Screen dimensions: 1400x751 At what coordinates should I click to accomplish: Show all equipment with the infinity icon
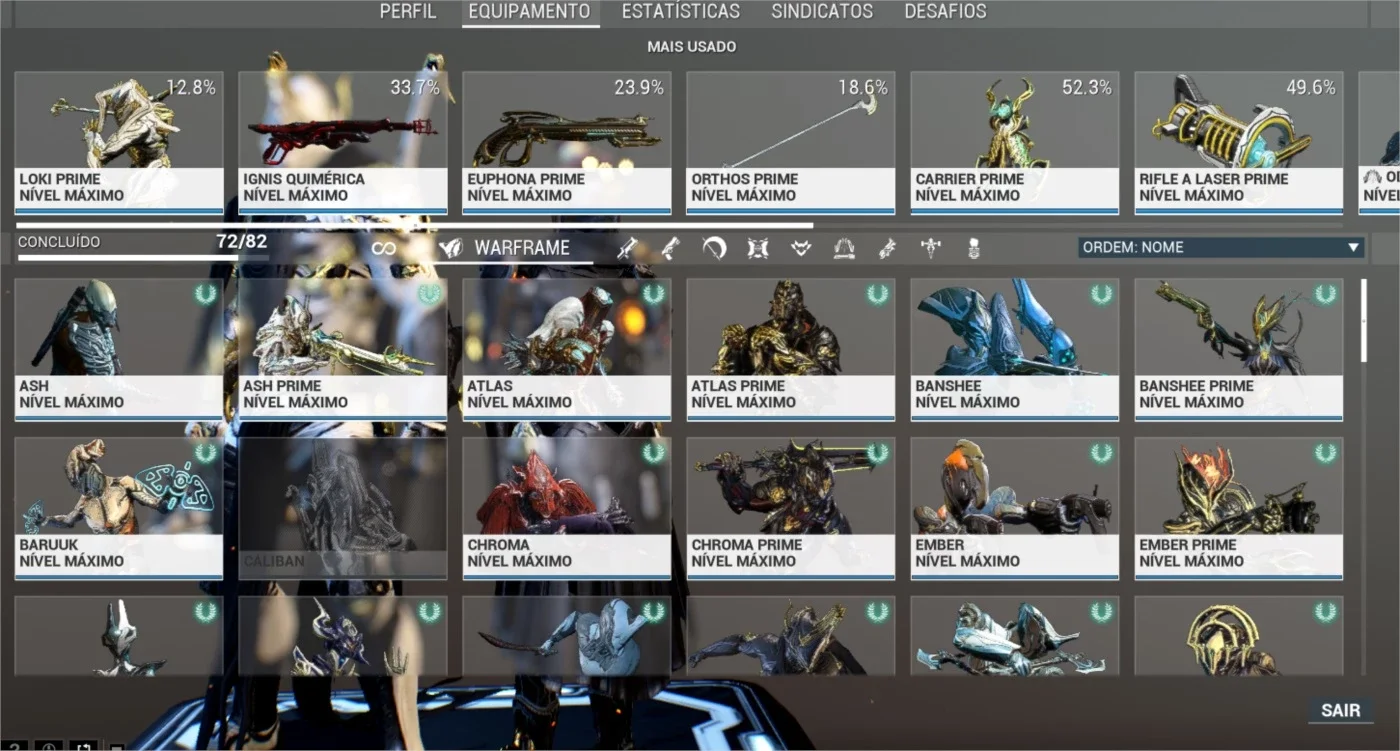click(x=384, y=248)
